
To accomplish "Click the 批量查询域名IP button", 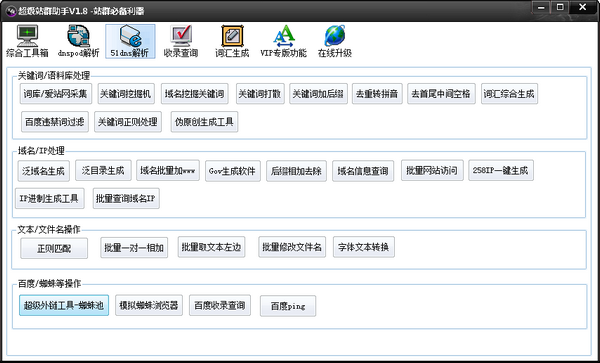I will click(126, 199).
